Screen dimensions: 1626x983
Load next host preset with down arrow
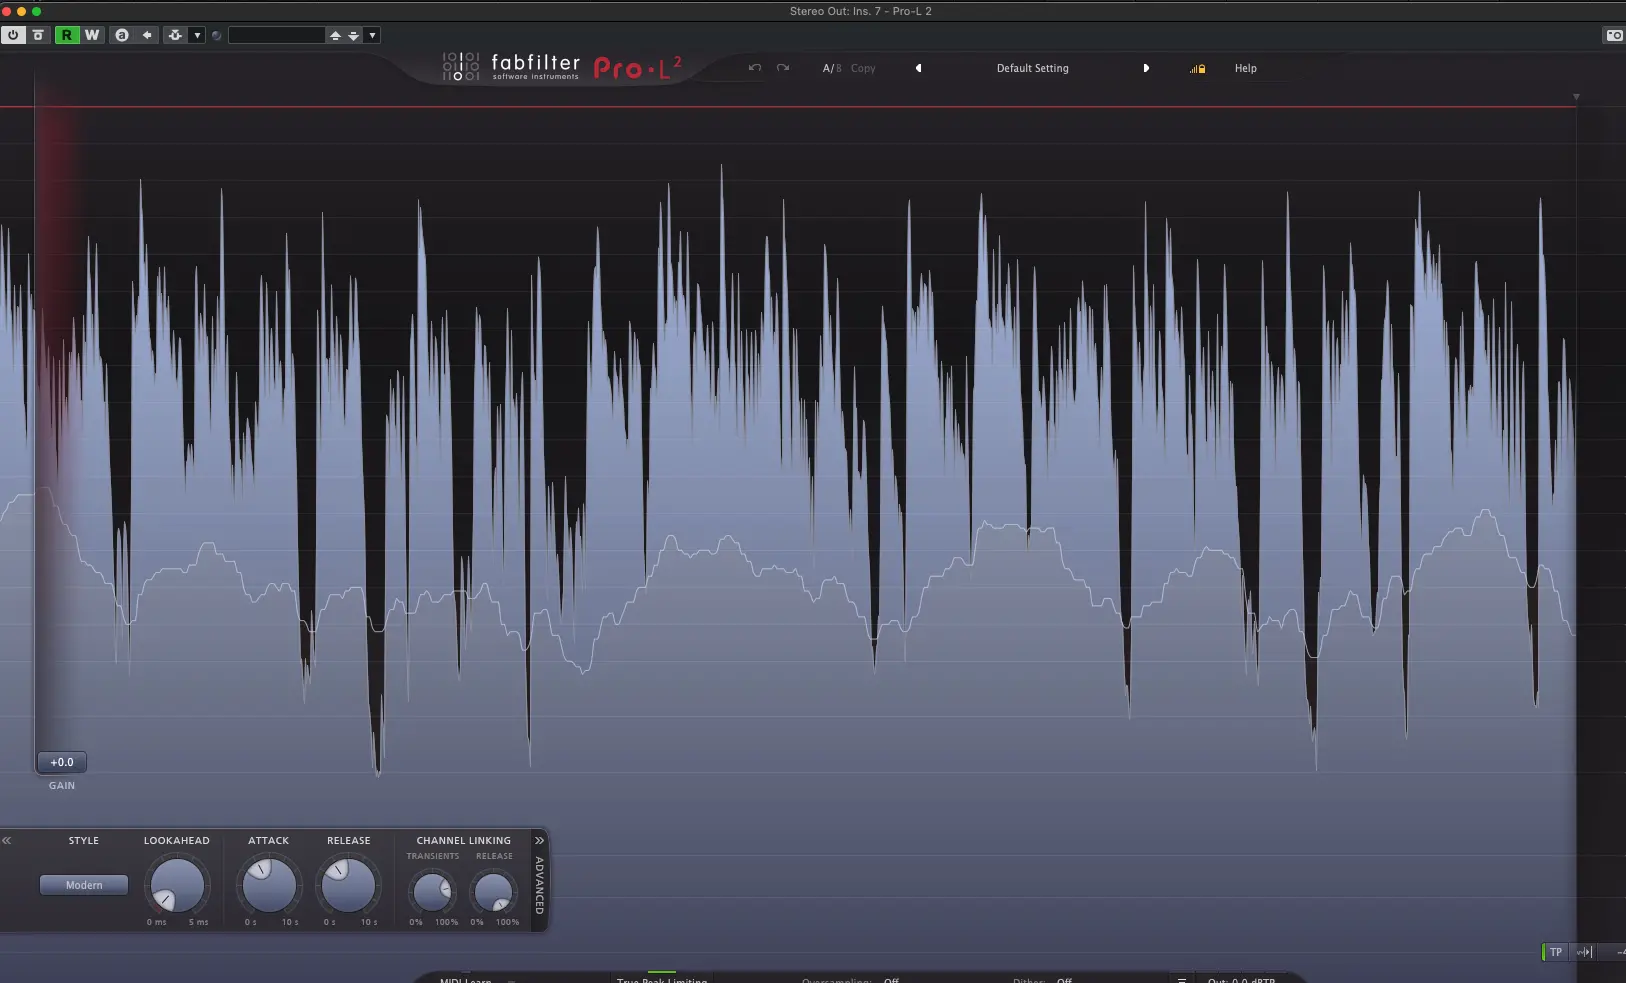(x=353, y=35)
